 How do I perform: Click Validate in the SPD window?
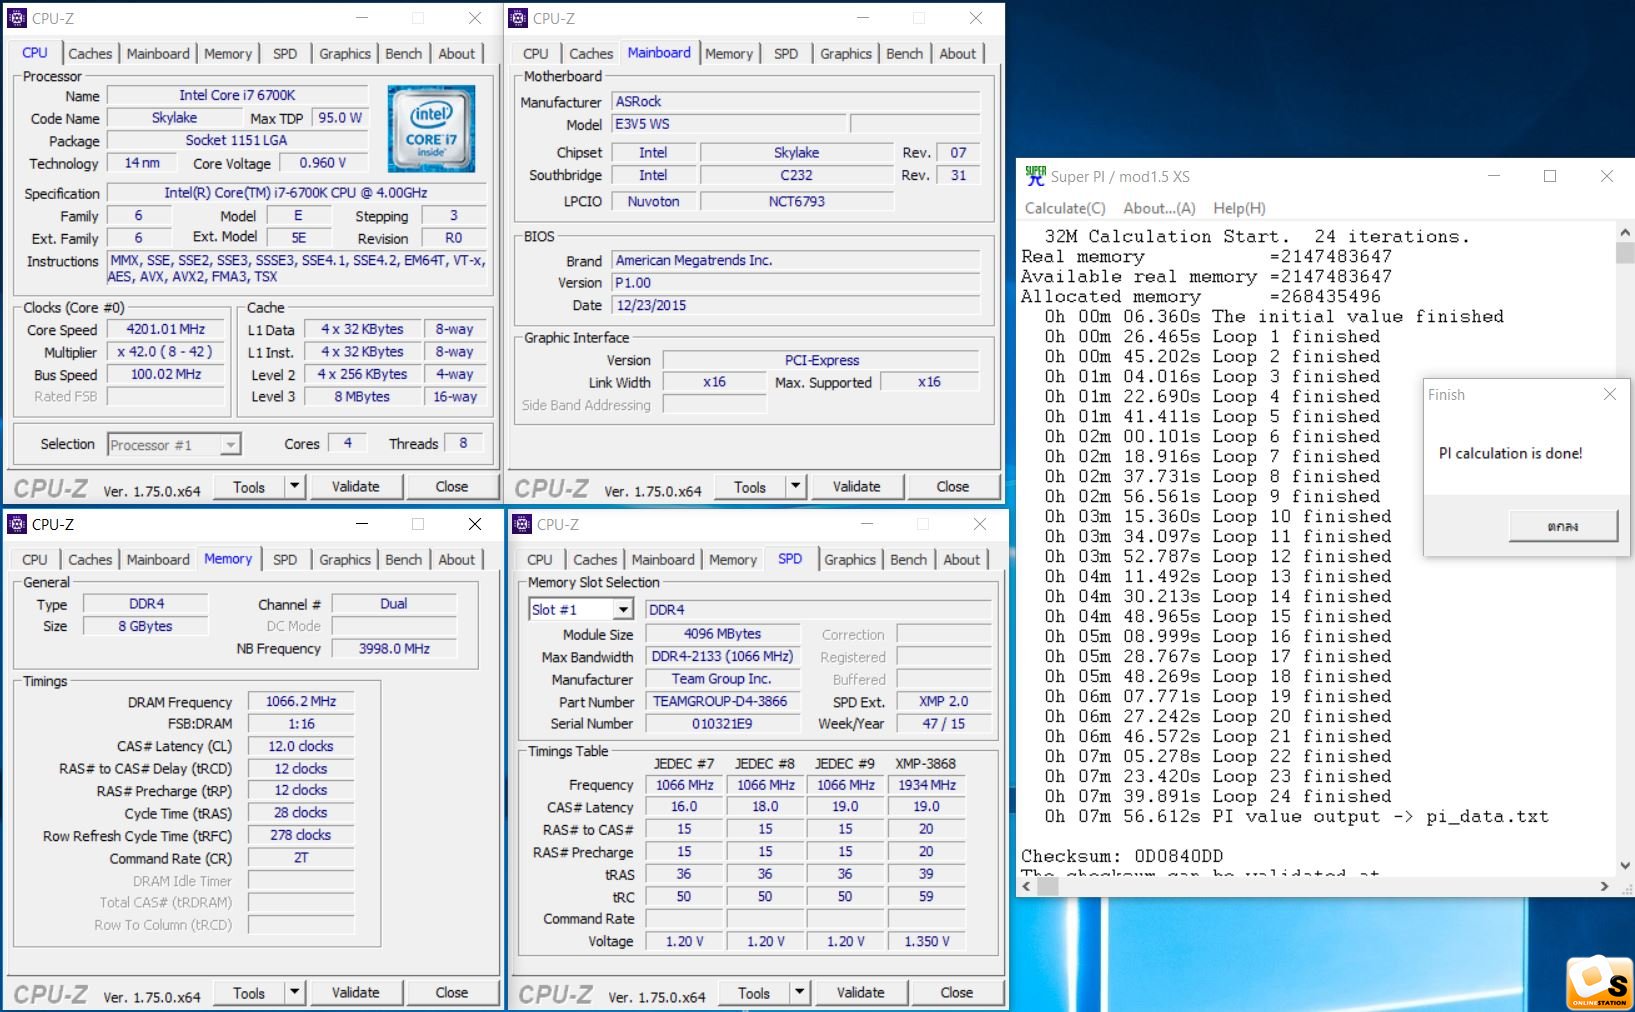point(861,993)
